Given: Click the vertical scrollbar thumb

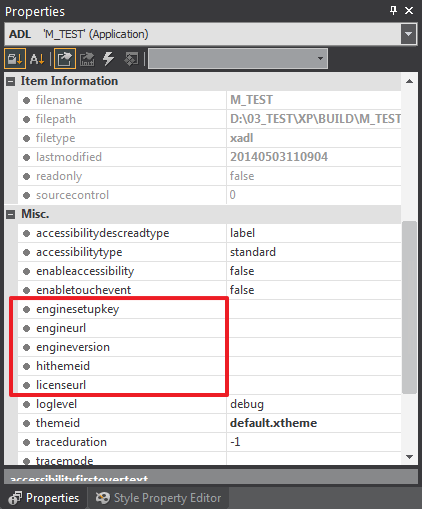Looking at the screenshot, I should pos(409,307).
